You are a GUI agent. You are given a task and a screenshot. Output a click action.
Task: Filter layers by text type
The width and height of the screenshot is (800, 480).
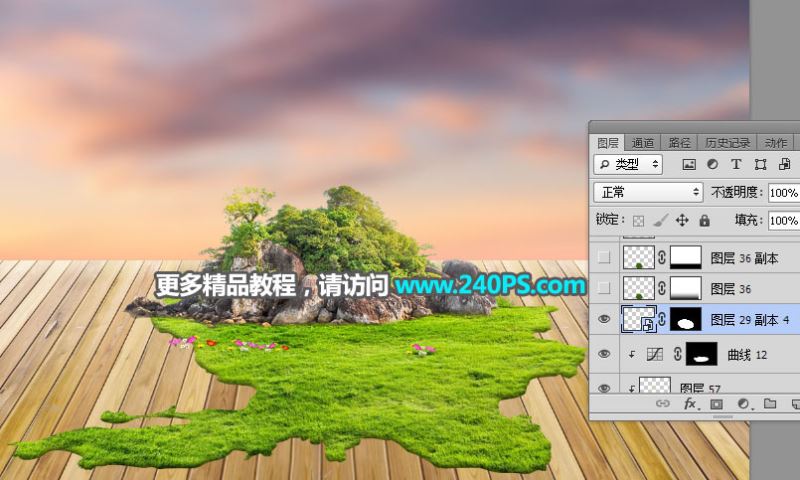(736, 164)
